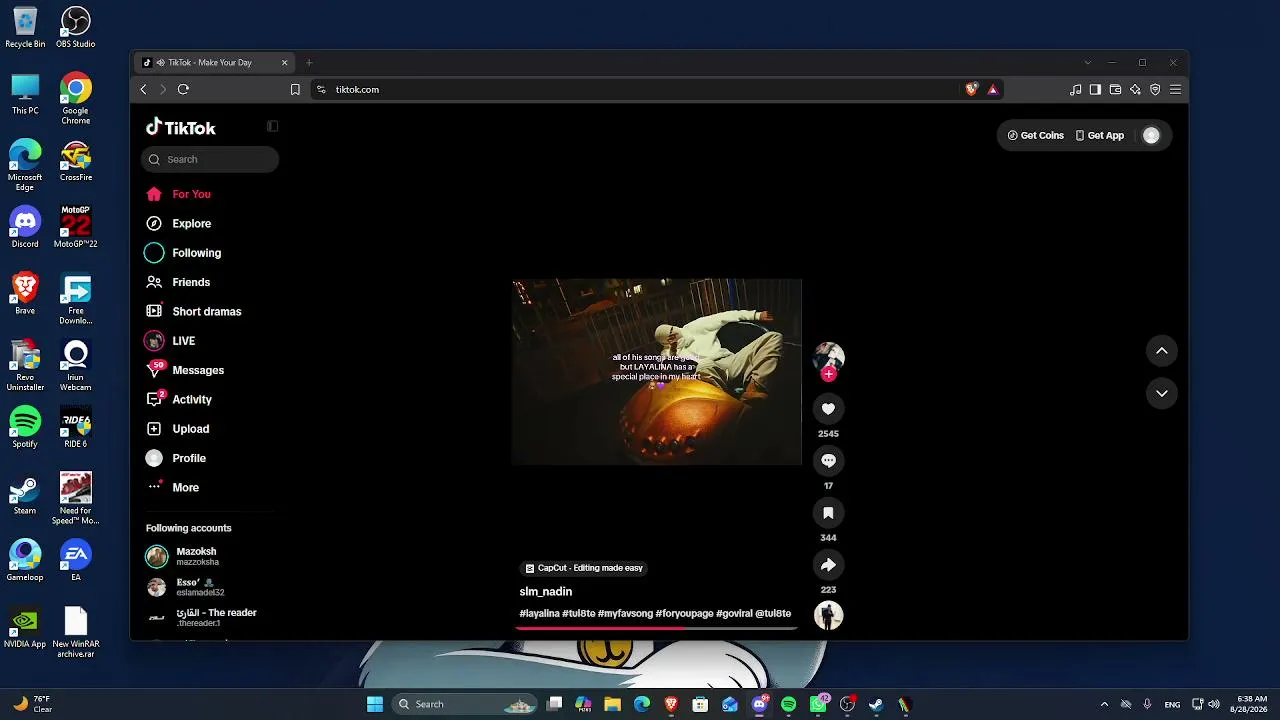Pause the playing video thumbnail

click(657, 372)
